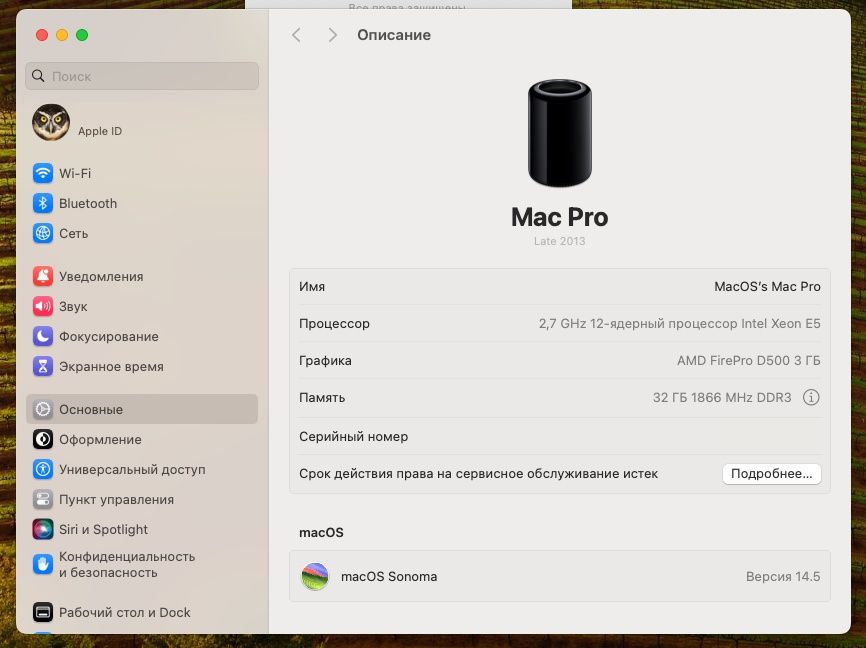Open Уведомления bell icon
866x648 pixels.
43,276
